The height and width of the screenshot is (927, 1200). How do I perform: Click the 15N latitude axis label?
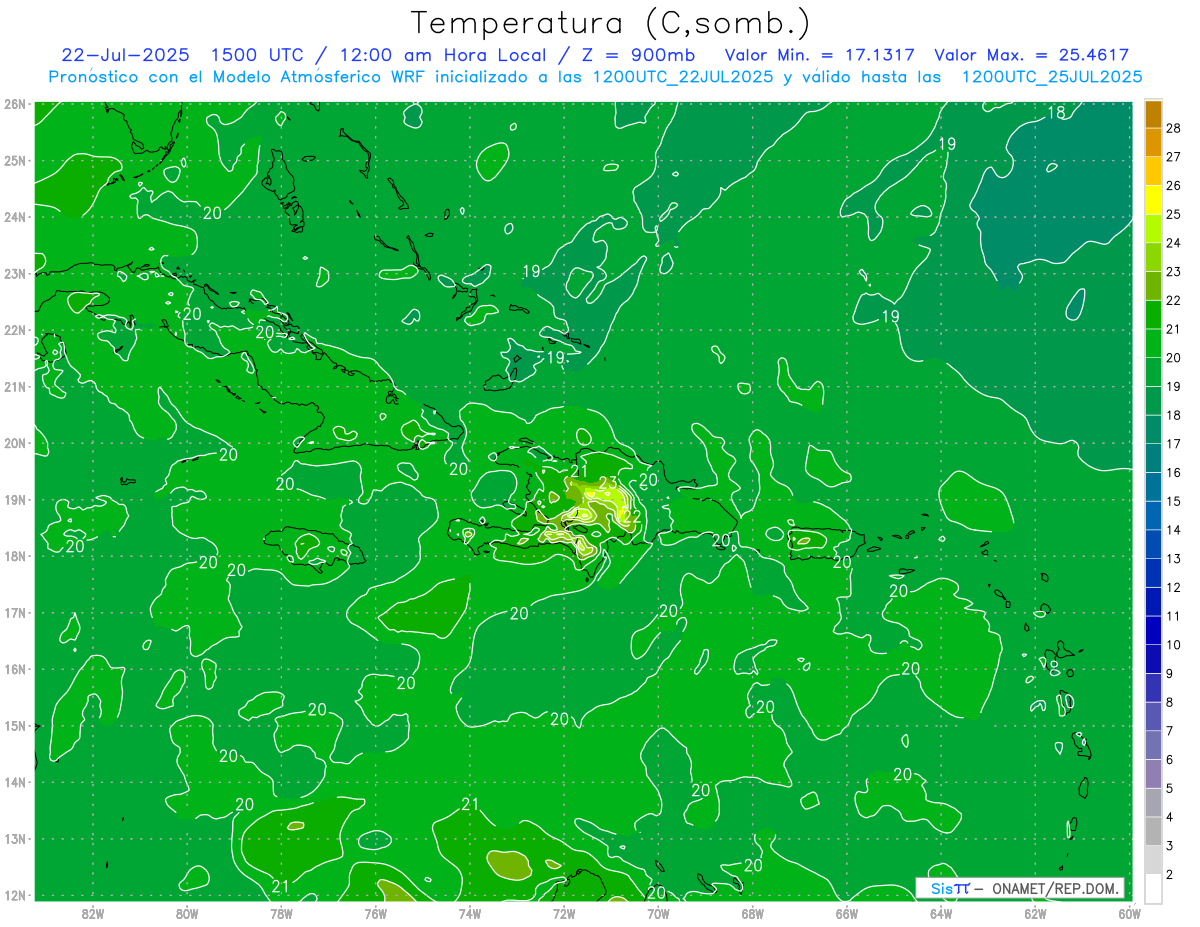coord(14,725)
